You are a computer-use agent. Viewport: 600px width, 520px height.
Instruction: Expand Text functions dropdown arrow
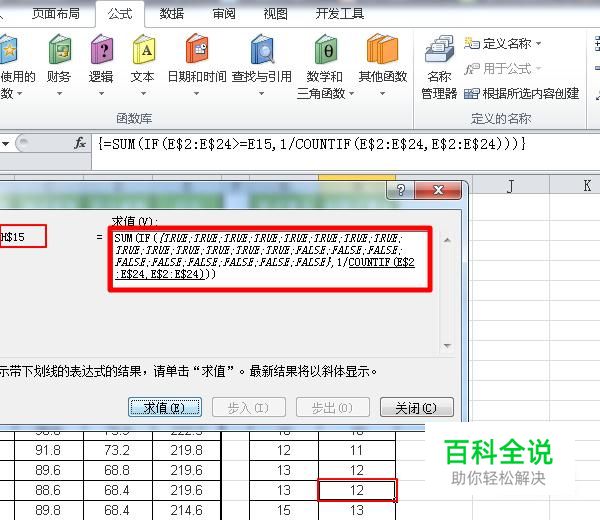pos(143,93)
